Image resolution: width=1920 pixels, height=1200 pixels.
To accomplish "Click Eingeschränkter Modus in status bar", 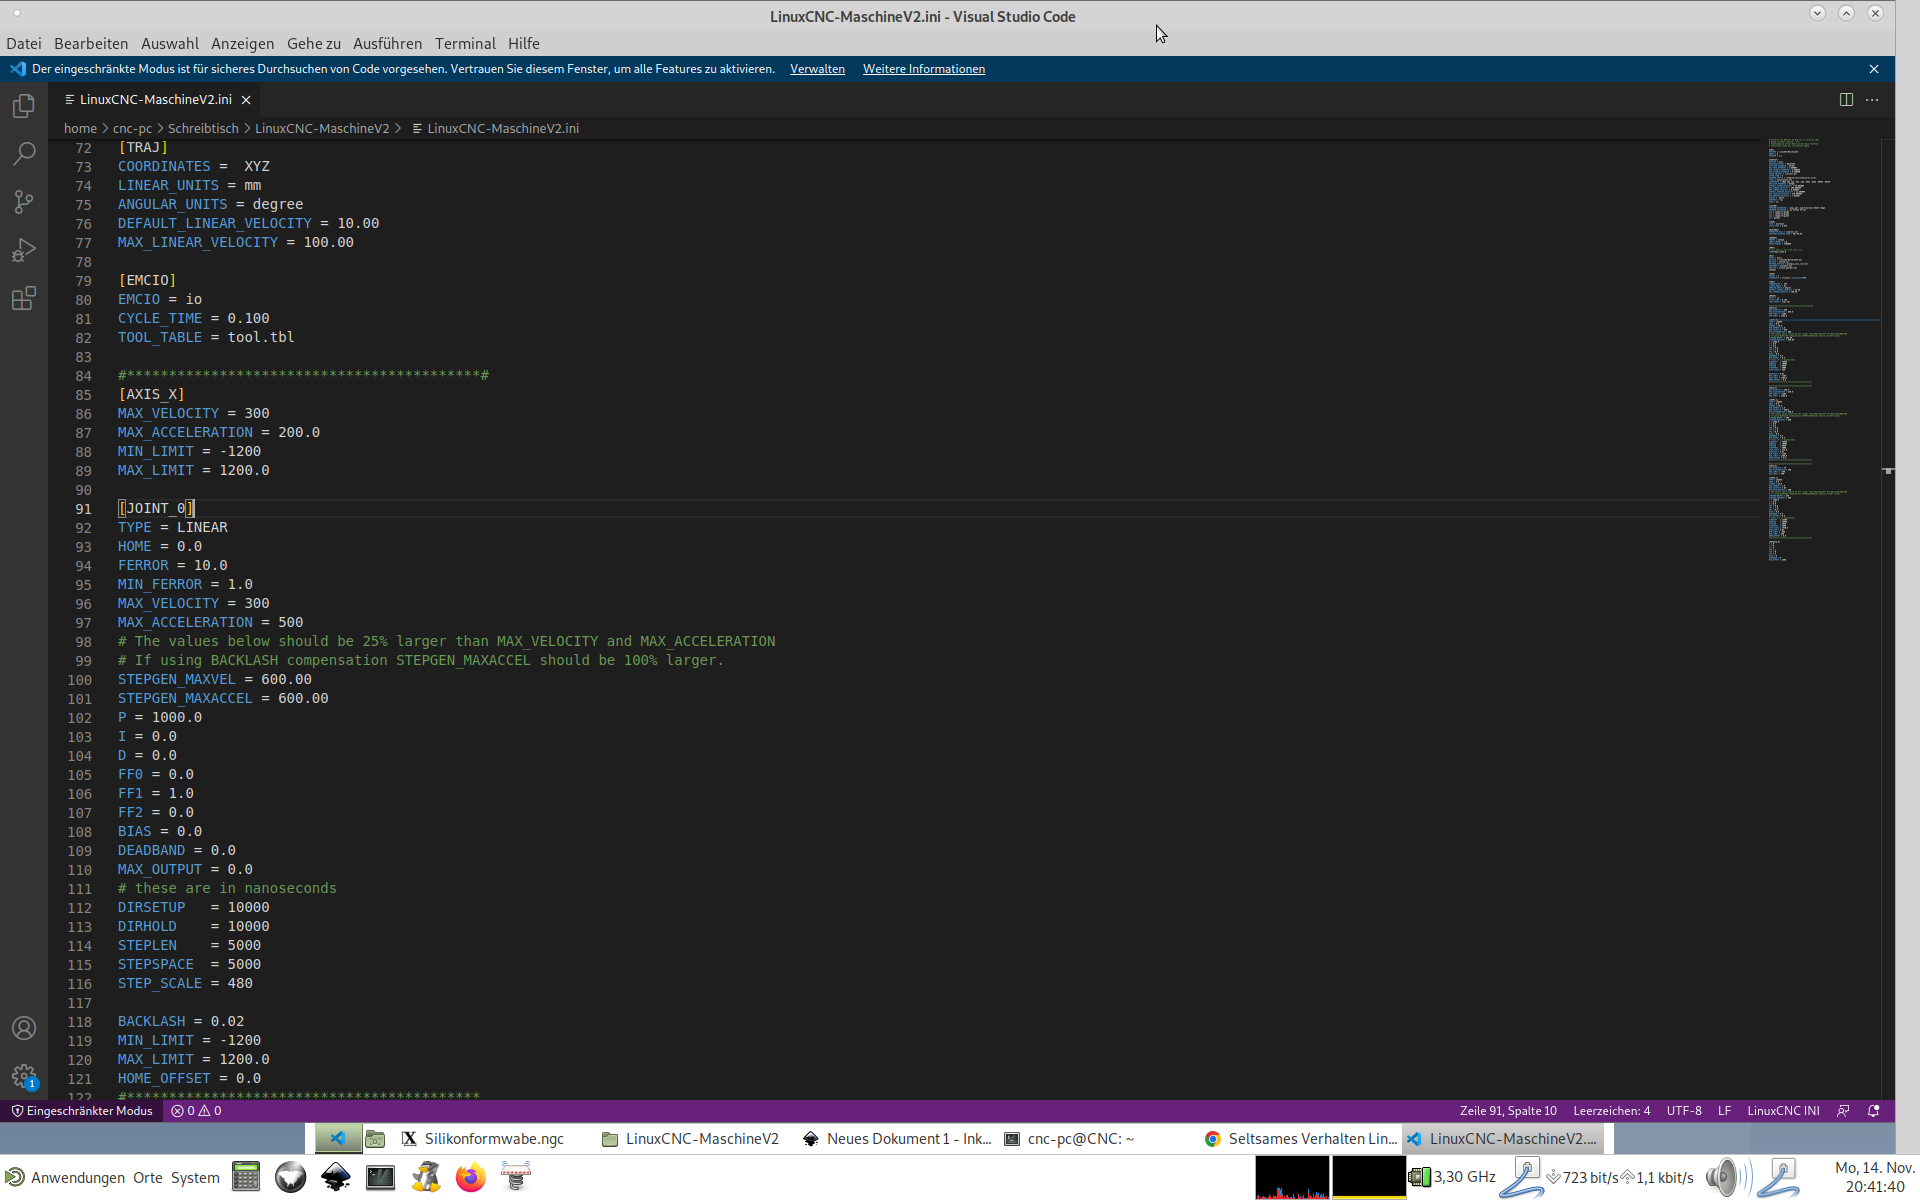I will [x=82, y=1111].
